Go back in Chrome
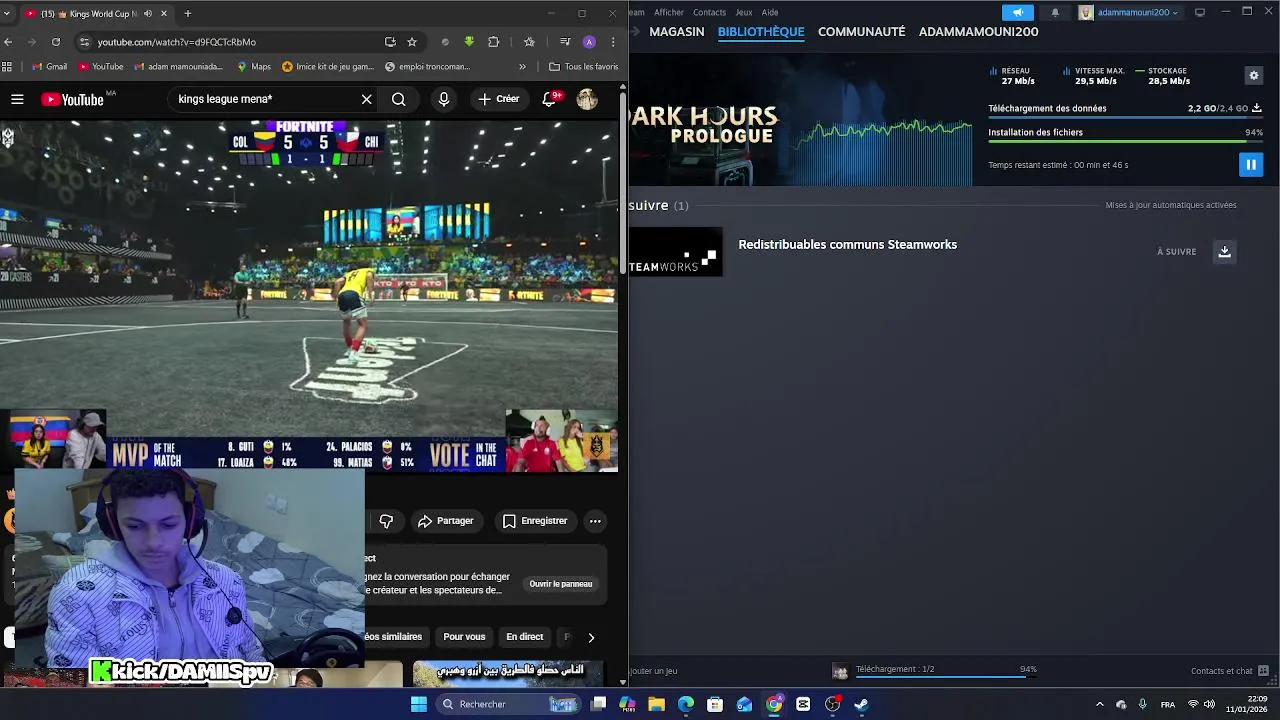This screenshot has width=1280, height=720. point(8,42)
